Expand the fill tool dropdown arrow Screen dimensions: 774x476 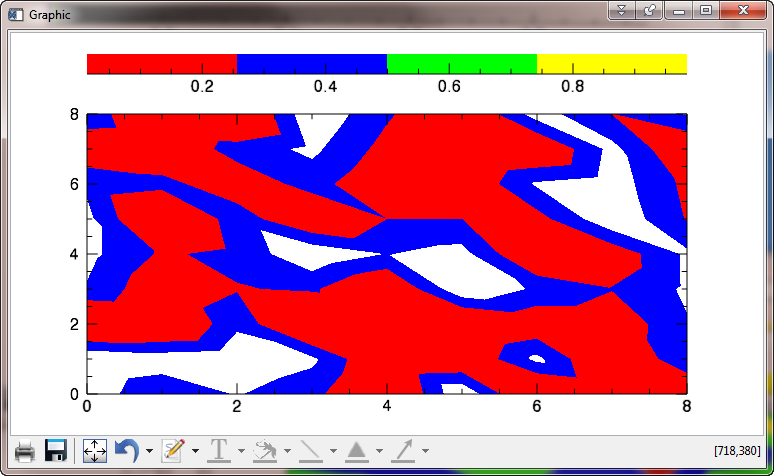(x=287, y=452)
